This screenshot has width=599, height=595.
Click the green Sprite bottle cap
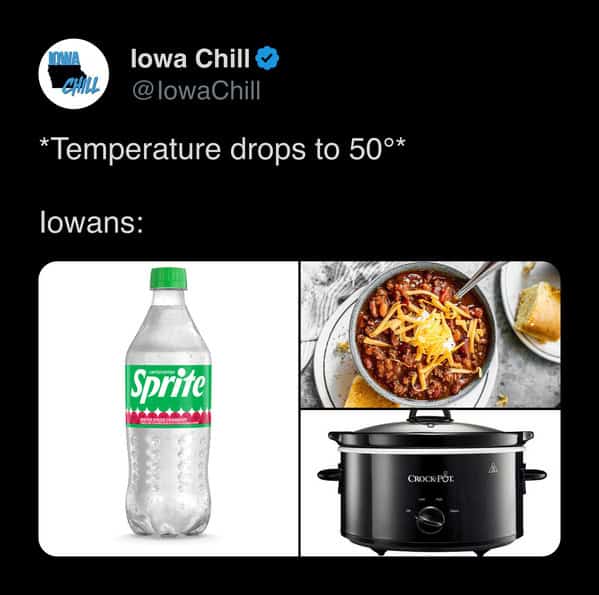click(x=168, y=278)
